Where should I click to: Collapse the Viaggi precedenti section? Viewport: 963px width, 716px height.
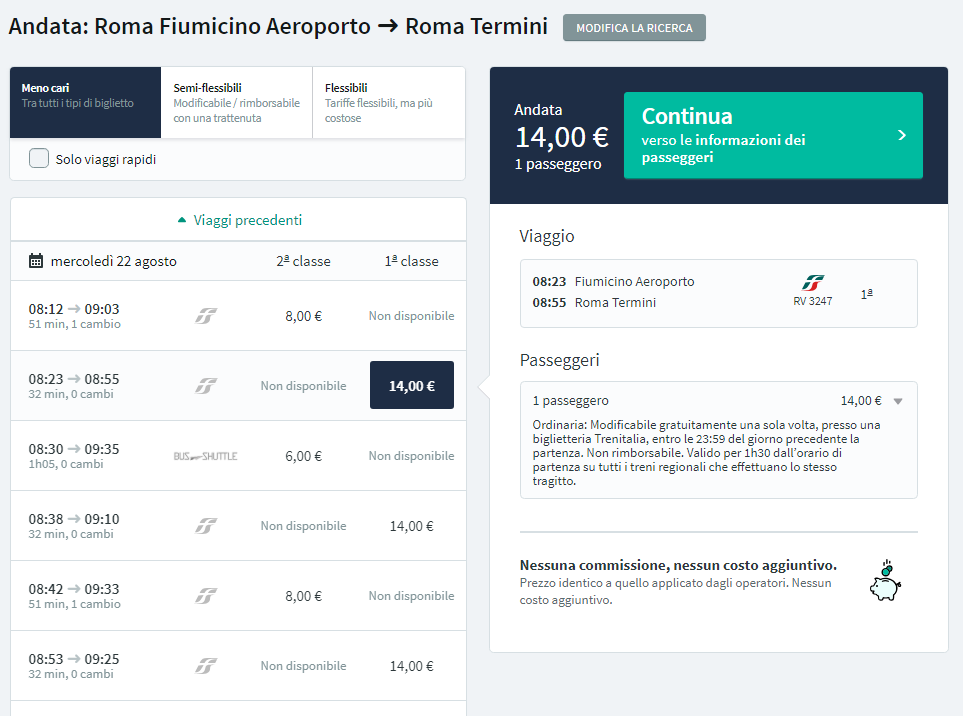point(237,218)
